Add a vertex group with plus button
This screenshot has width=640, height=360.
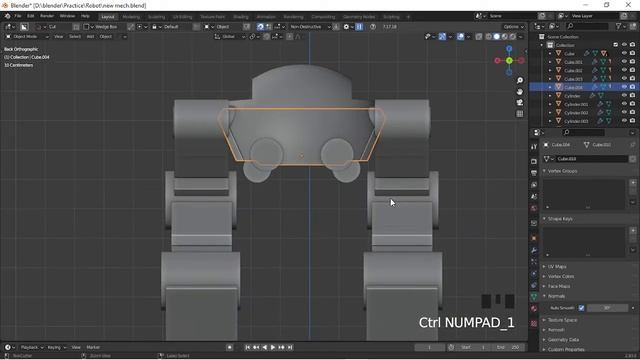[633, 182]
